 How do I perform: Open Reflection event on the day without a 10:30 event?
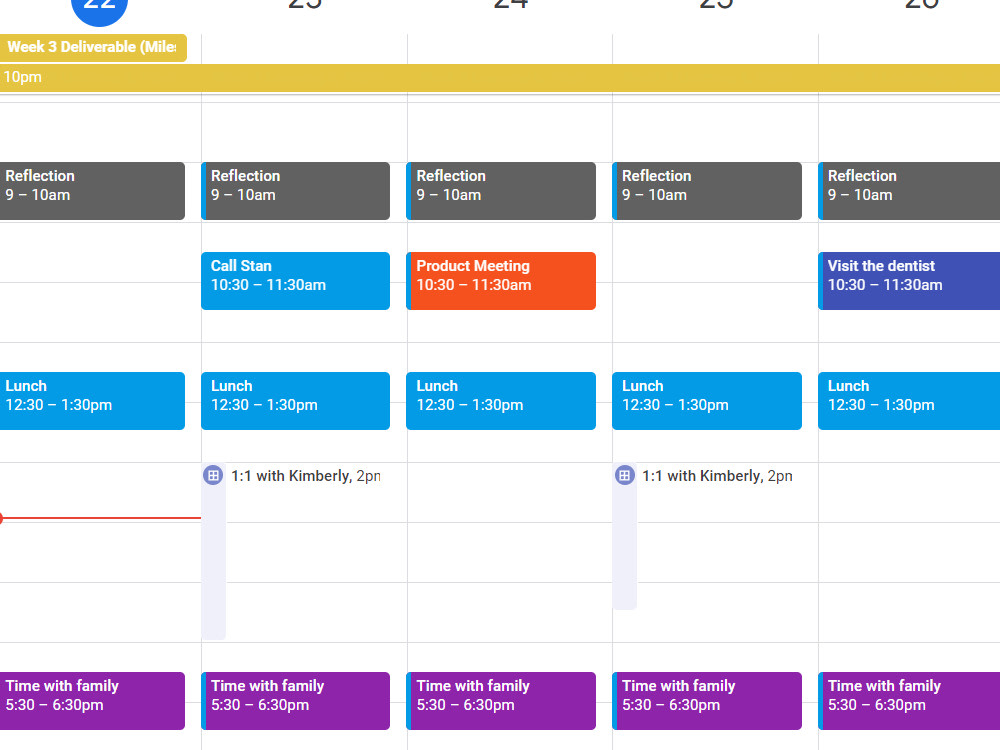coord(707,191)
